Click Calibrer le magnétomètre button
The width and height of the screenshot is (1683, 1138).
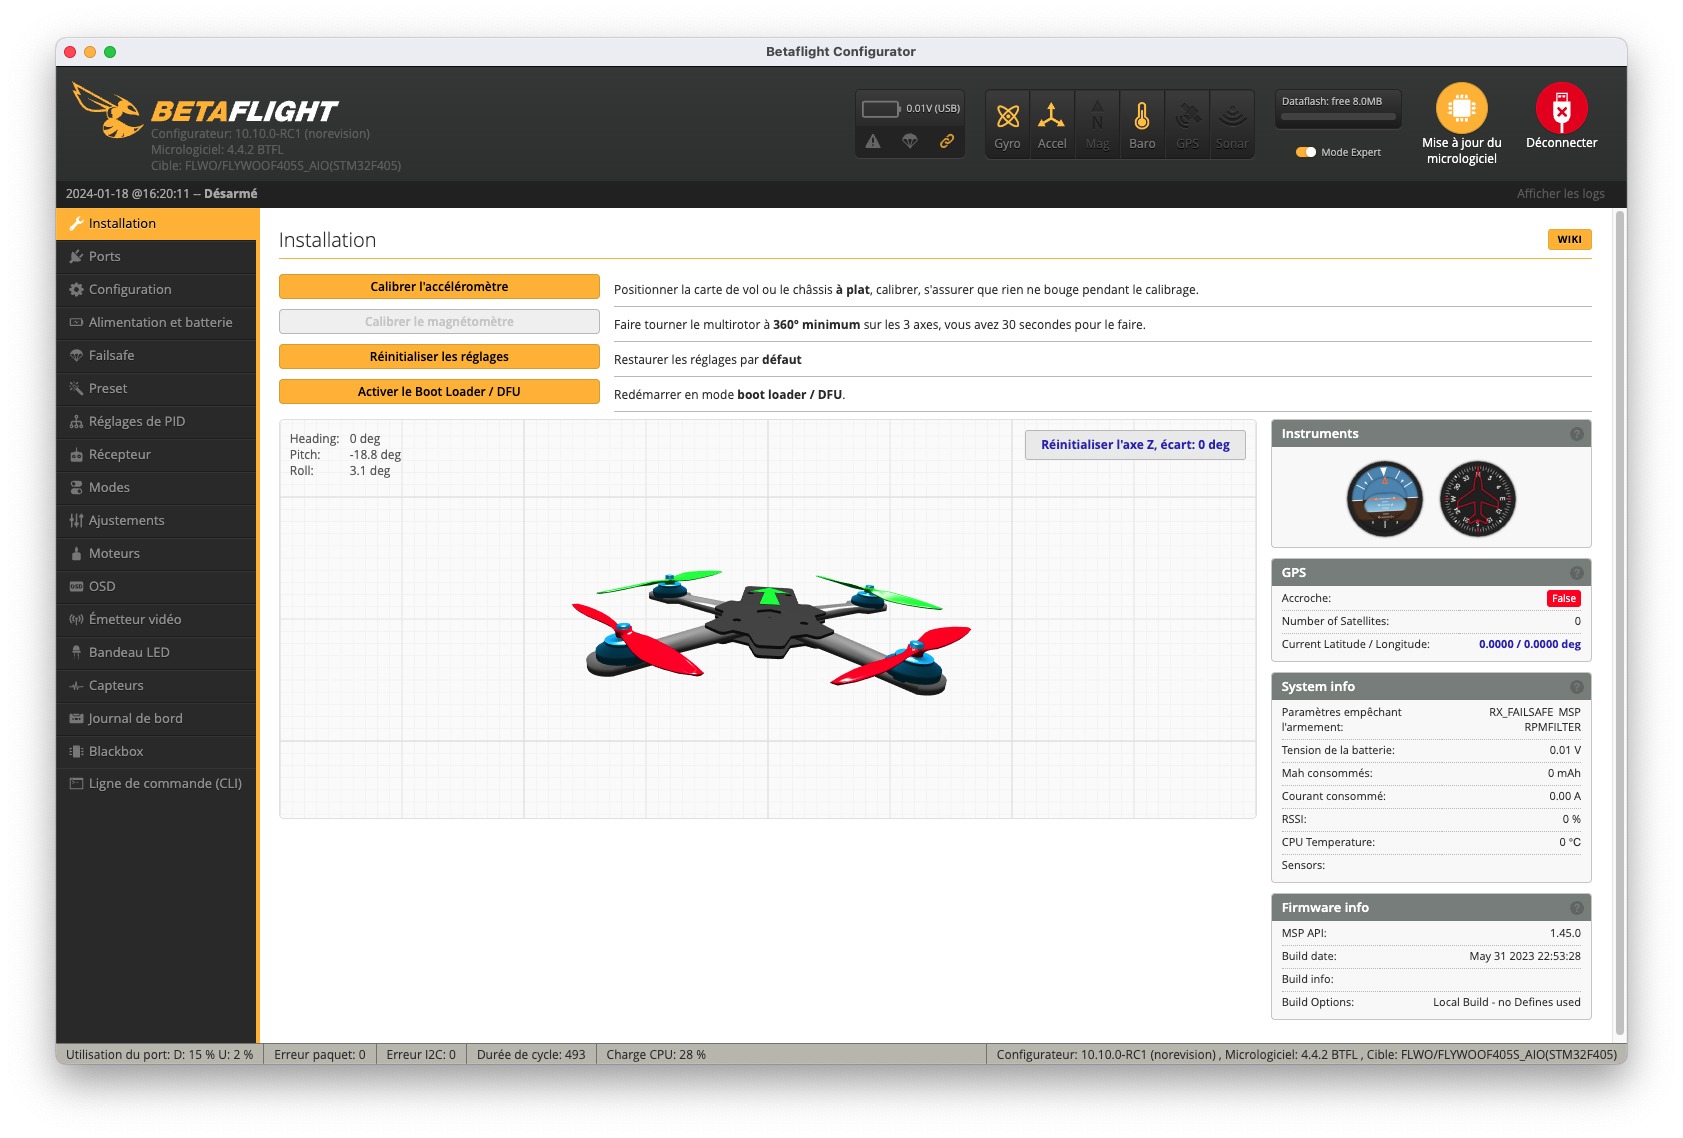[439, 322]
